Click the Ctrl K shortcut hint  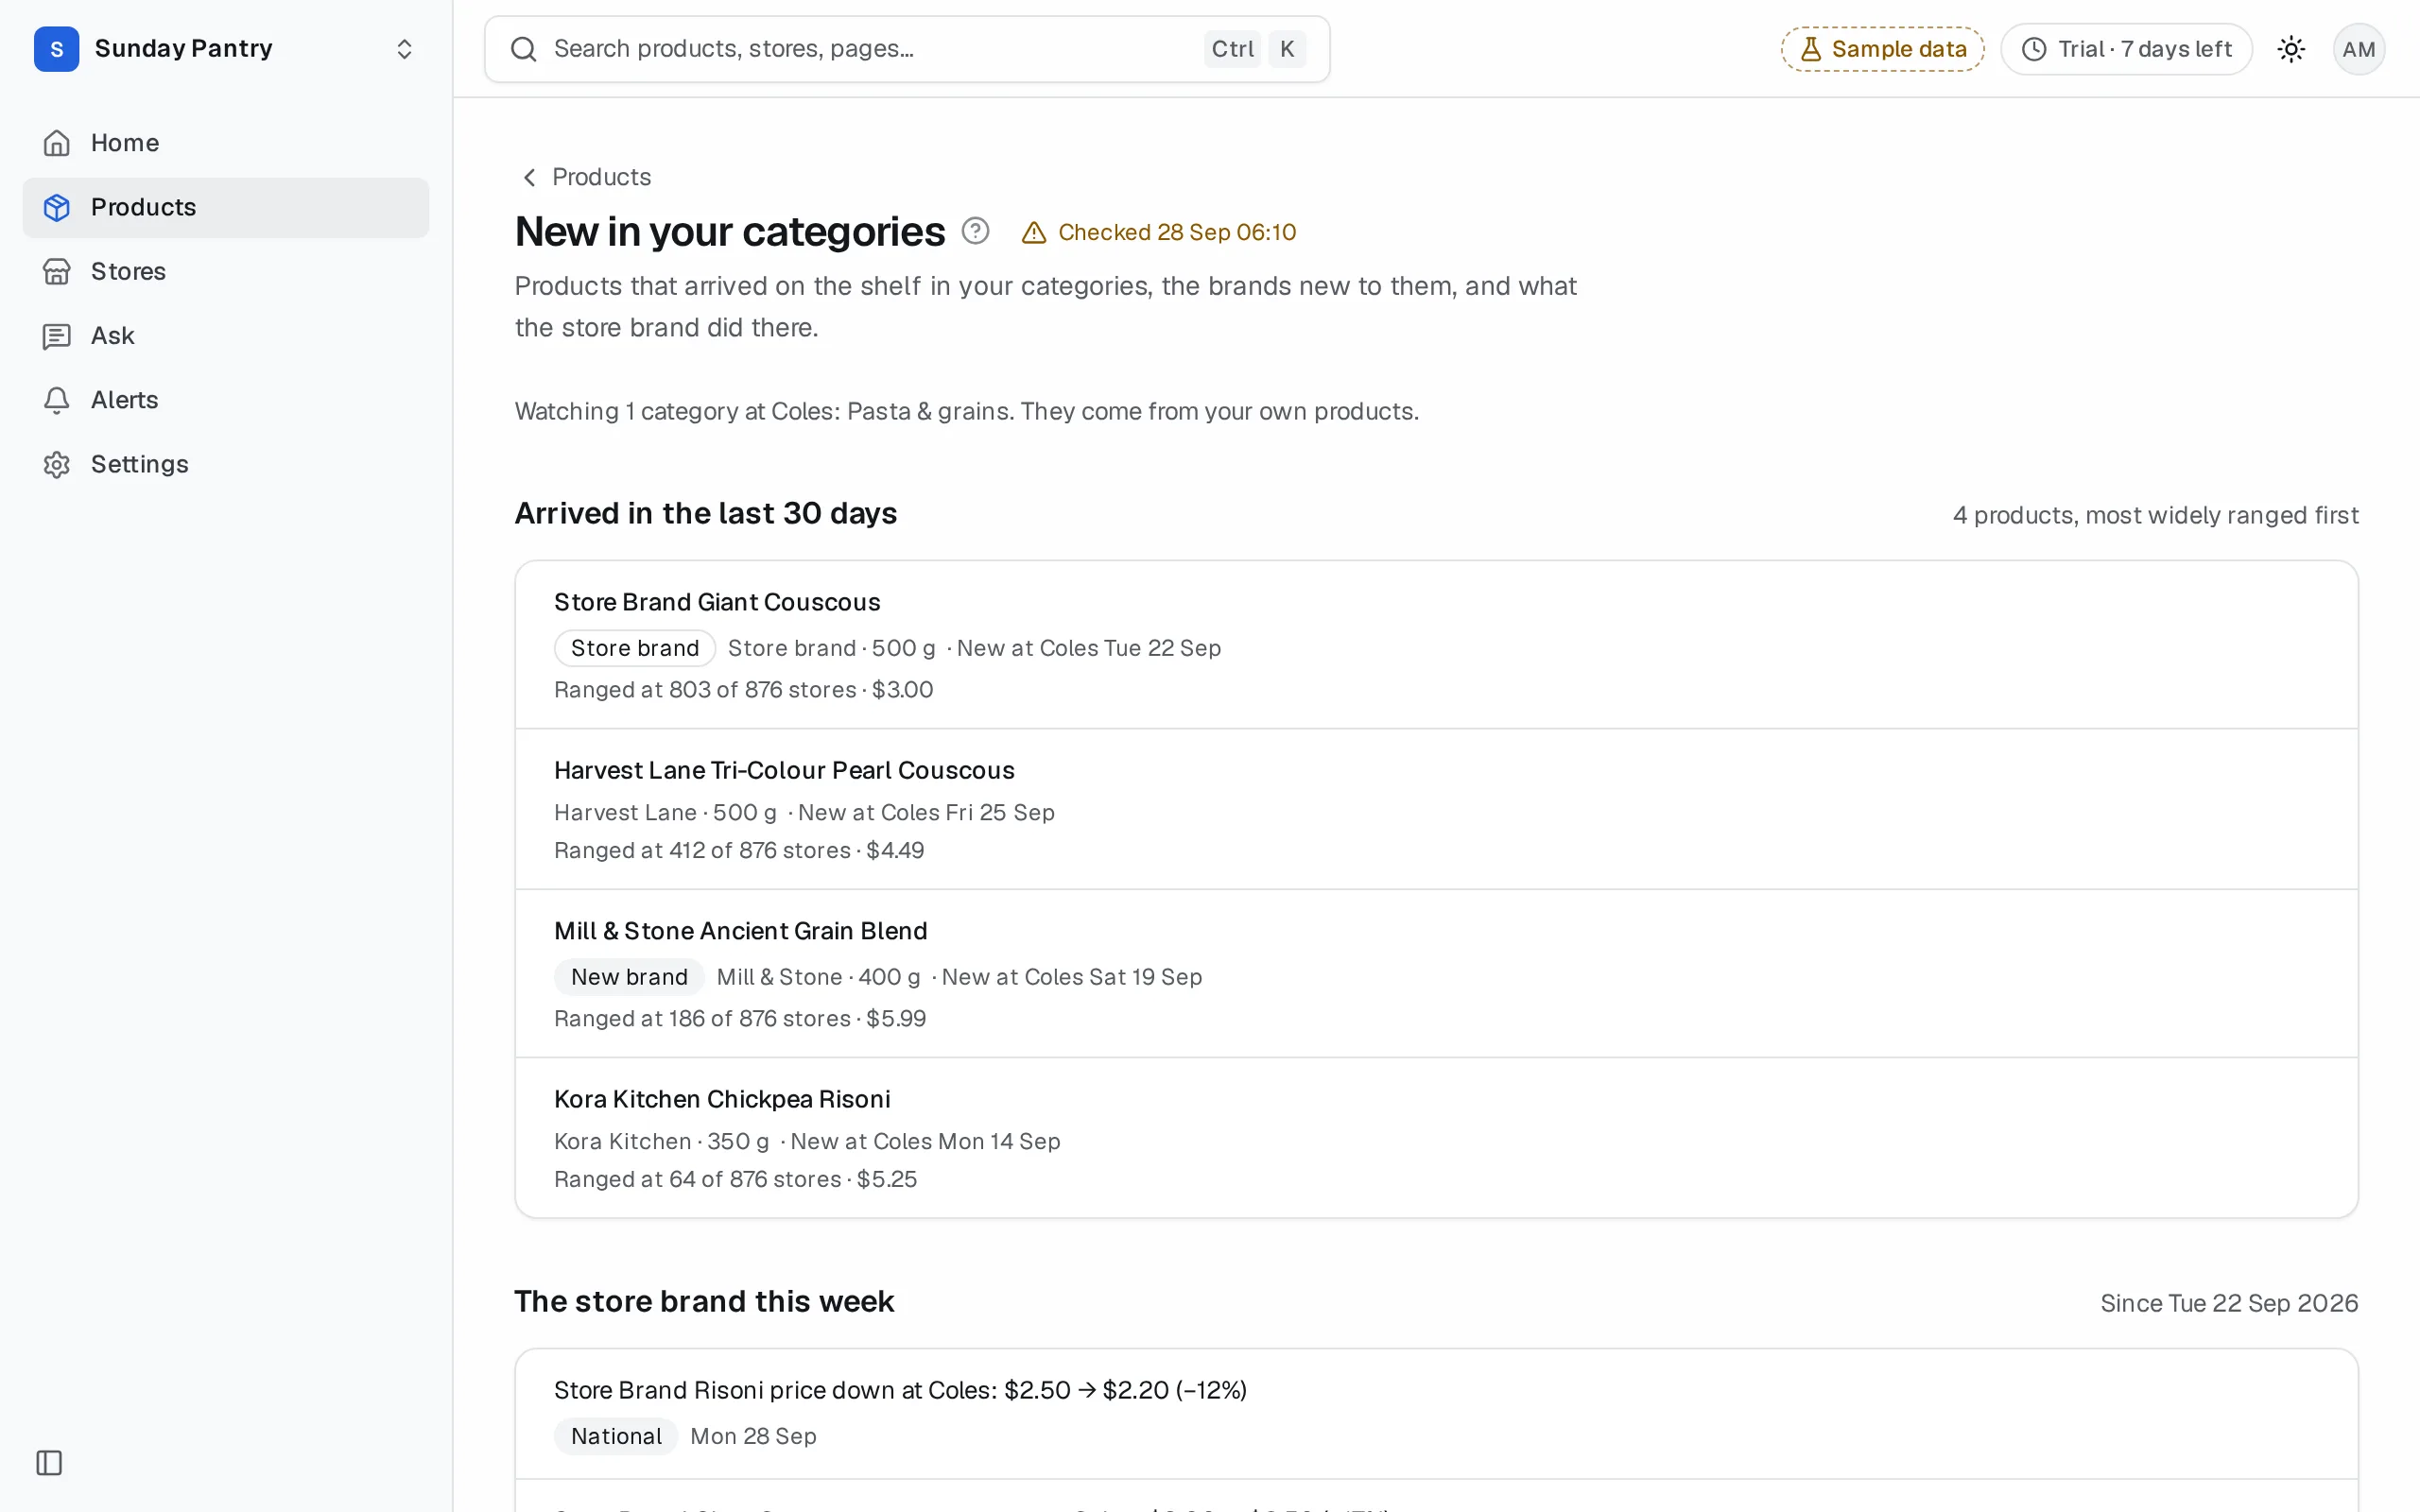pyautogui.click(x=1255, y=49)
